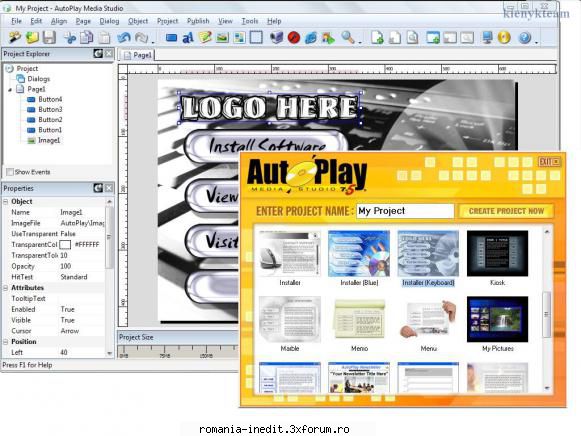Screen dimensions: 581x436
Task: Click the project name input field
Action: pyautogui.click(x=405, y=211)
